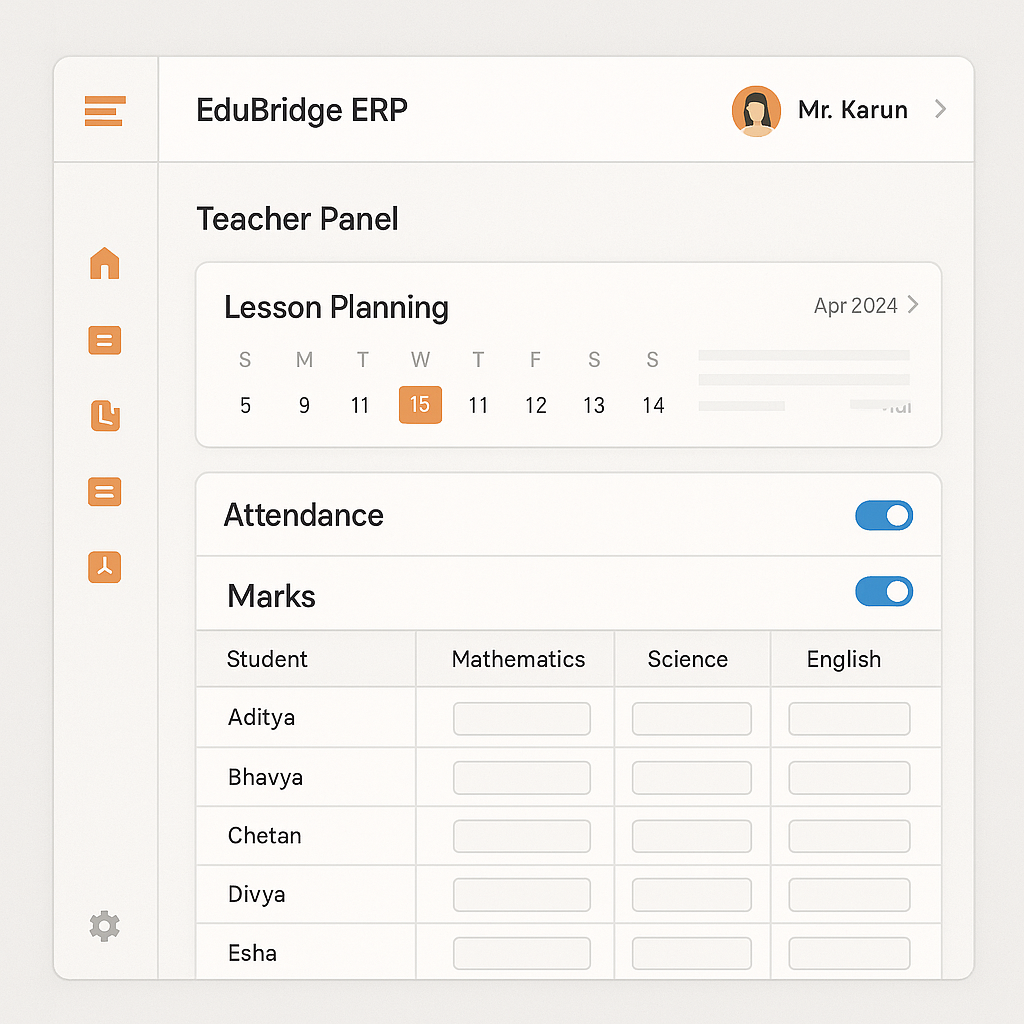Click Chetan's English marks field
The width and height of the screenshot is (1024, 1024).
849,836
